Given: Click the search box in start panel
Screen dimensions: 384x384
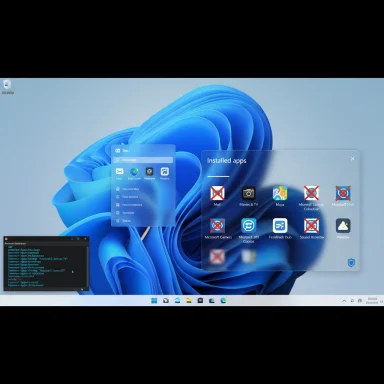Looking at the screenshot, I should pyautogui.click(x=143, y=160).
